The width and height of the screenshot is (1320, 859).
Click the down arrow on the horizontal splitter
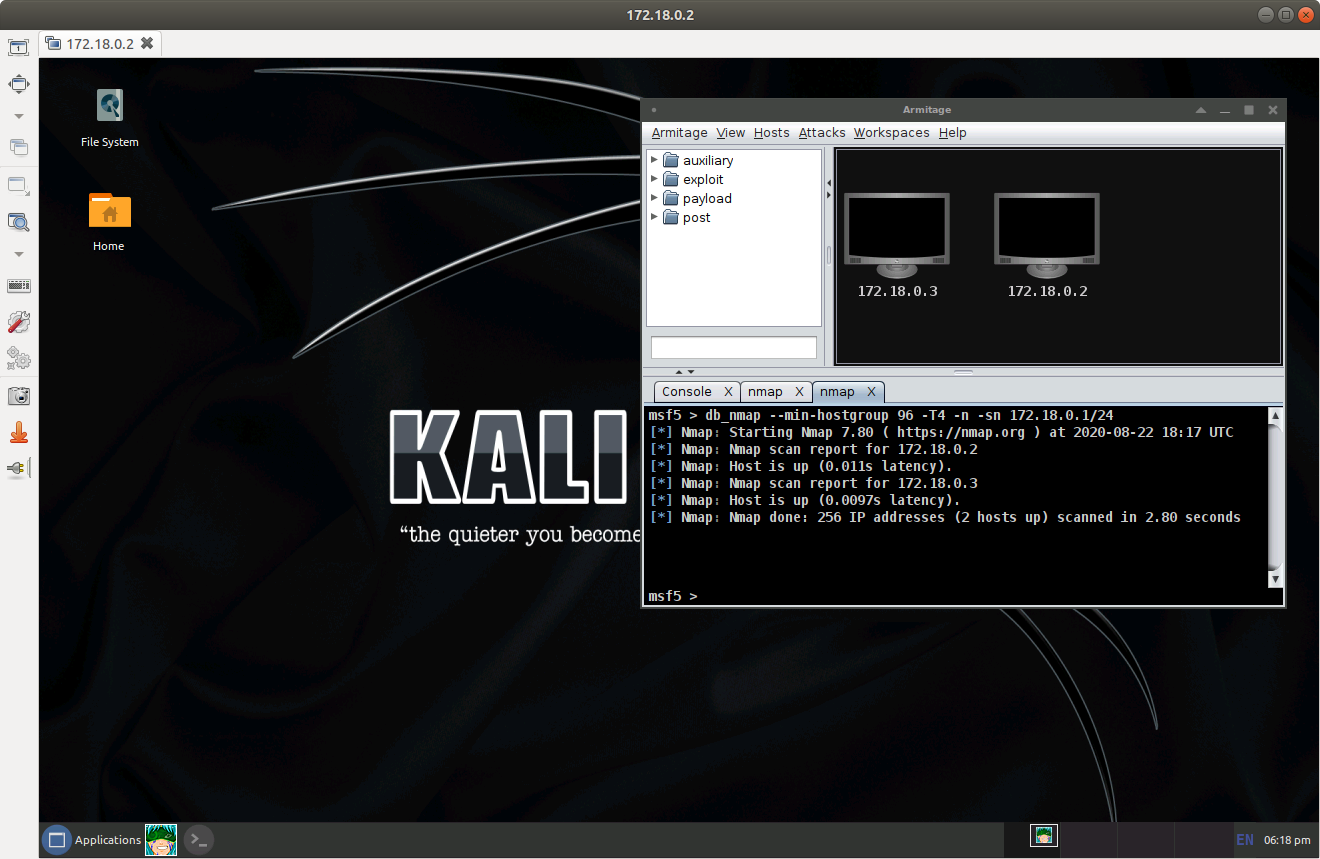pos(690,372)
